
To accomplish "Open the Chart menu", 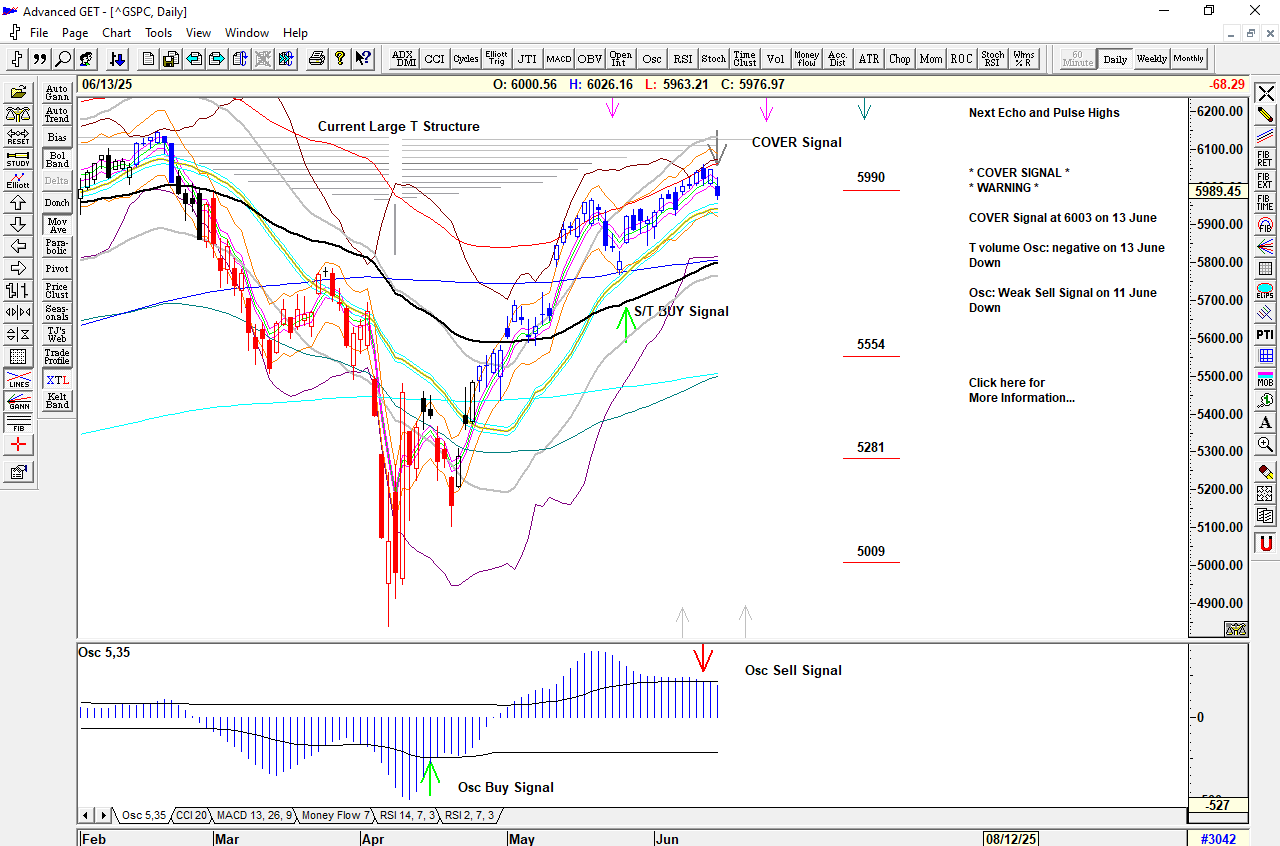I will click(116, 33).
